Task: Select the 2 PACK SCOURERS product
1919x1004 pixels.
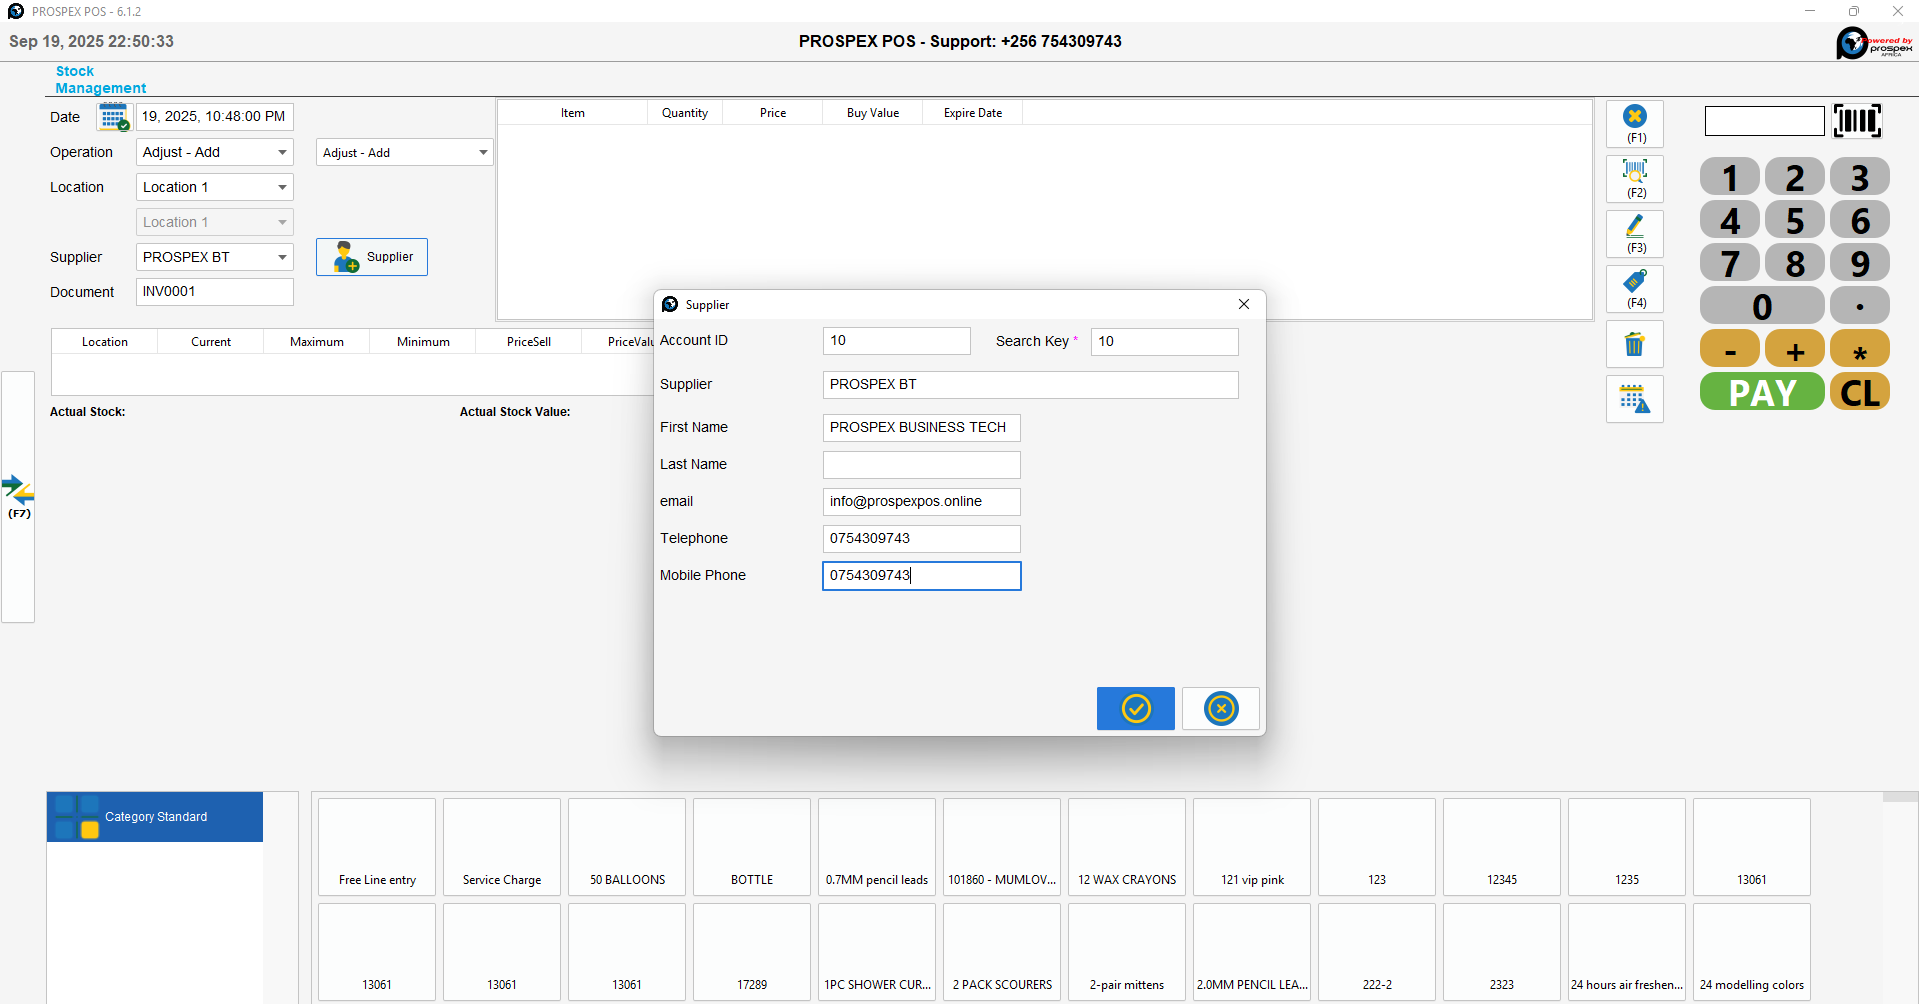Action: [1002, 952]
